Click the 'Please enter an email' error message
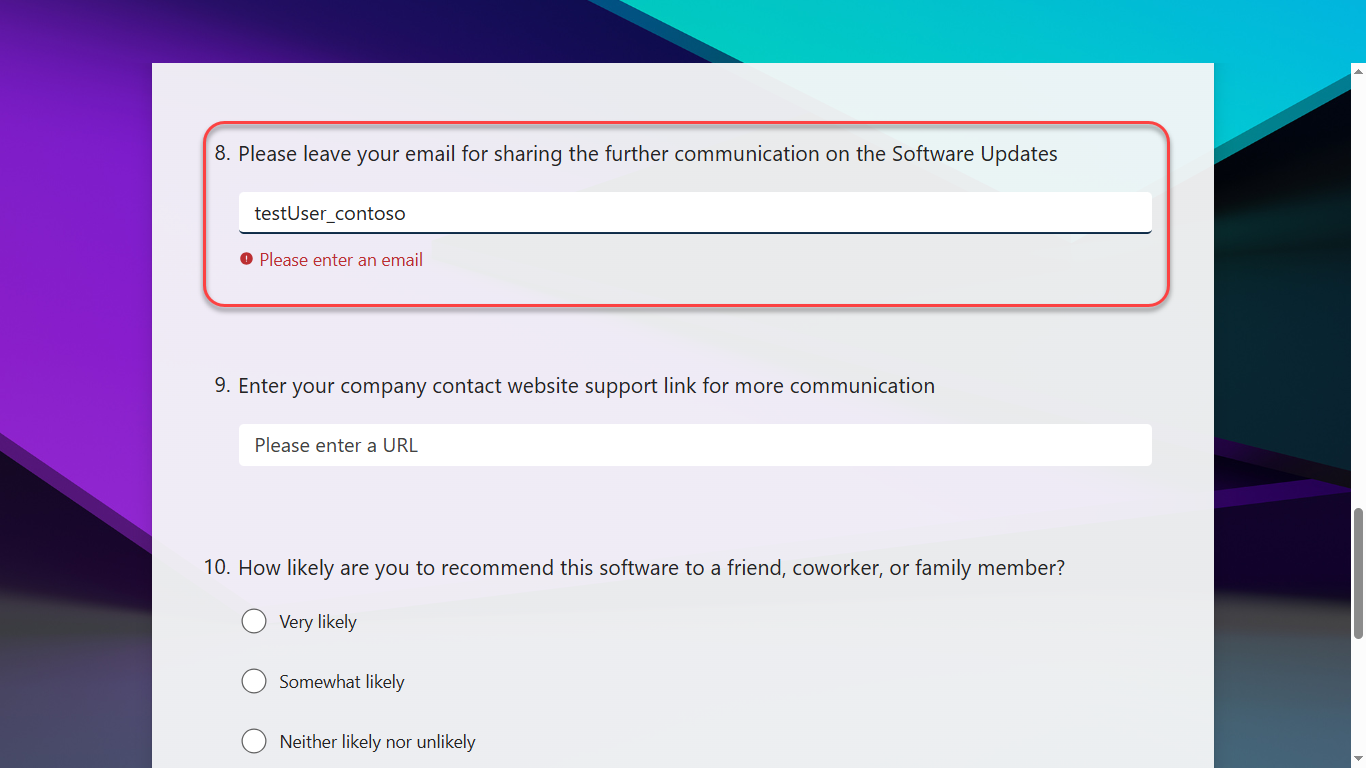This screenshot has width=1366, height=768. (x=341, y=260)
